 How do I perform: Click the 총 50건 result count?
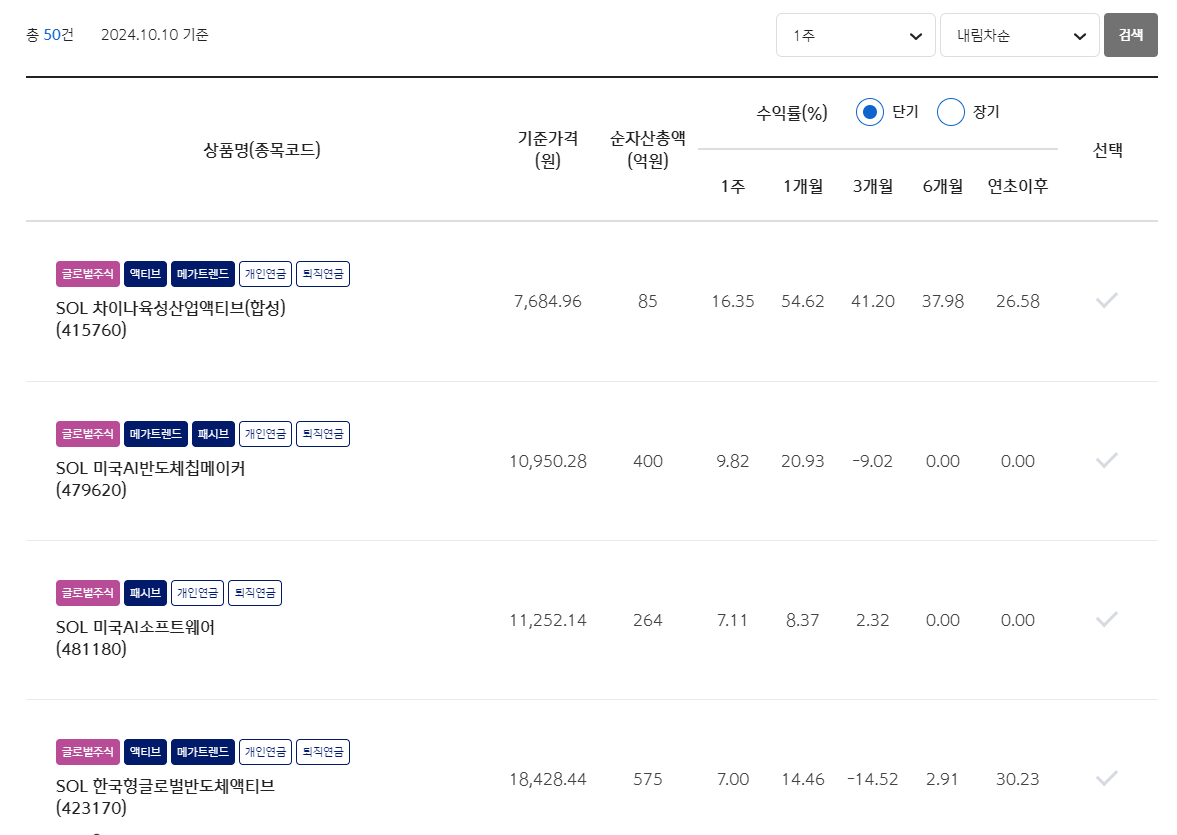pos(50,35)
